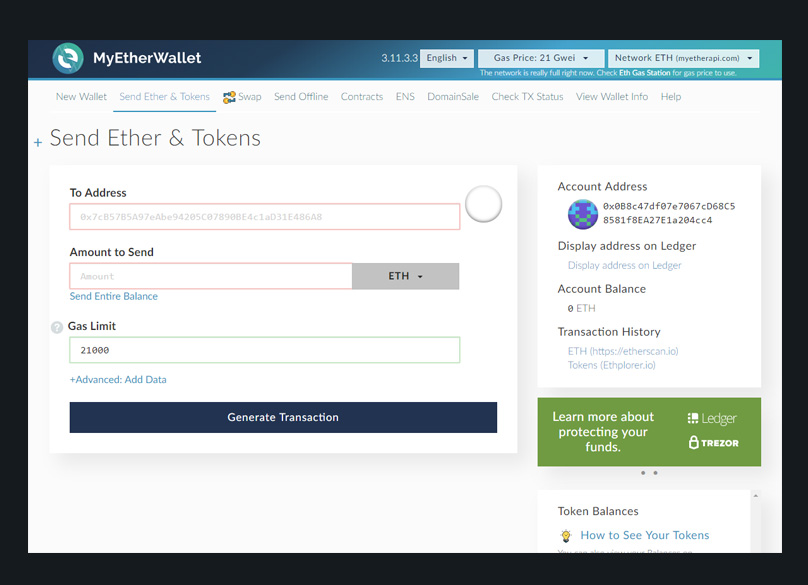The height and width of the screenshot is (585, 808).
Task: Open the ENS tab
Action: [405, 97]
